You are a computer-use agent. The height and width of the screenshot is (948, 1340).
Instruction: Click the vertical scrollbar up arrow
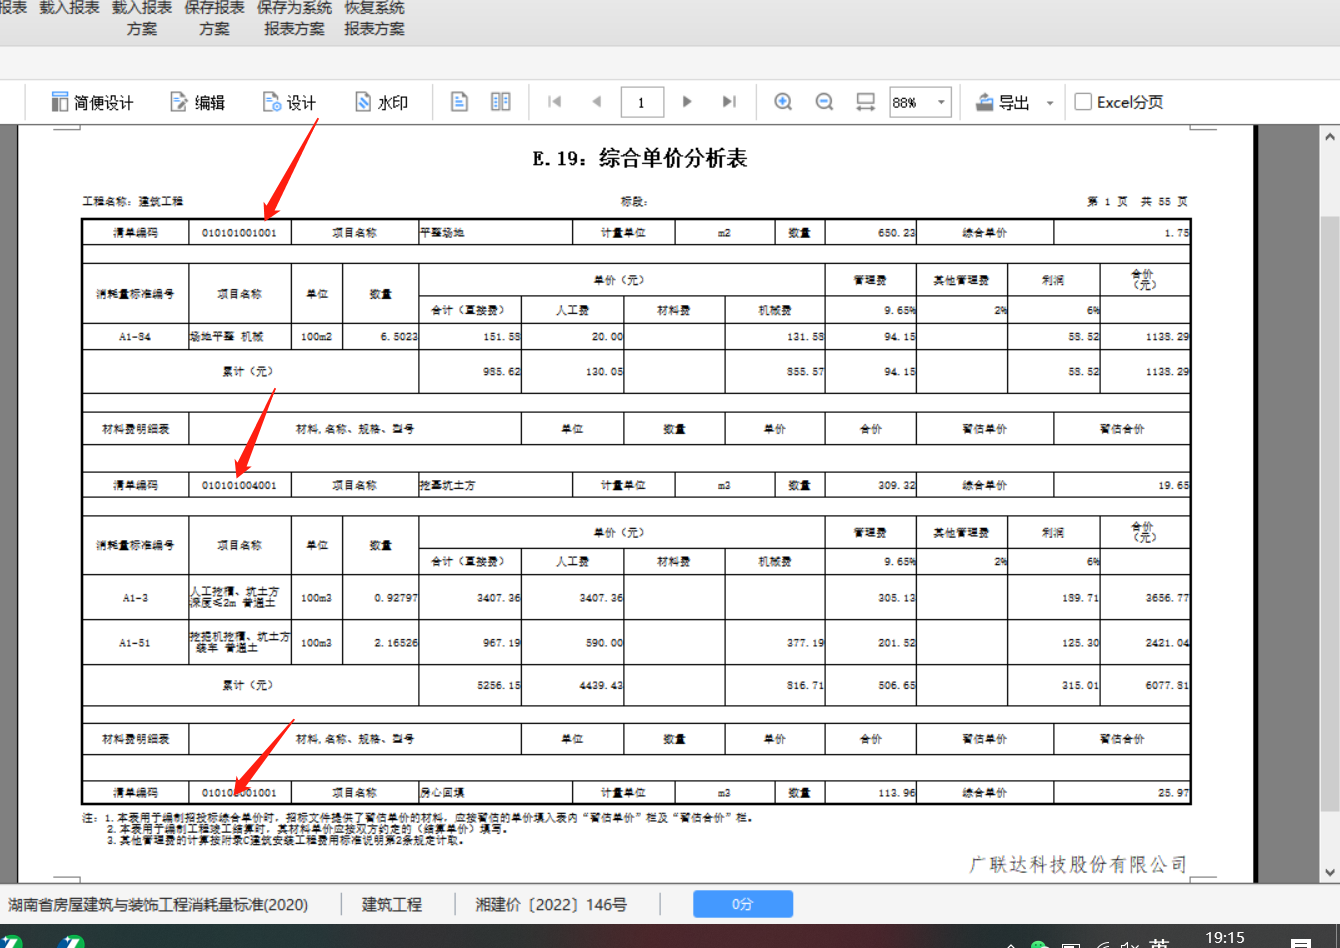click(1329, 136)
